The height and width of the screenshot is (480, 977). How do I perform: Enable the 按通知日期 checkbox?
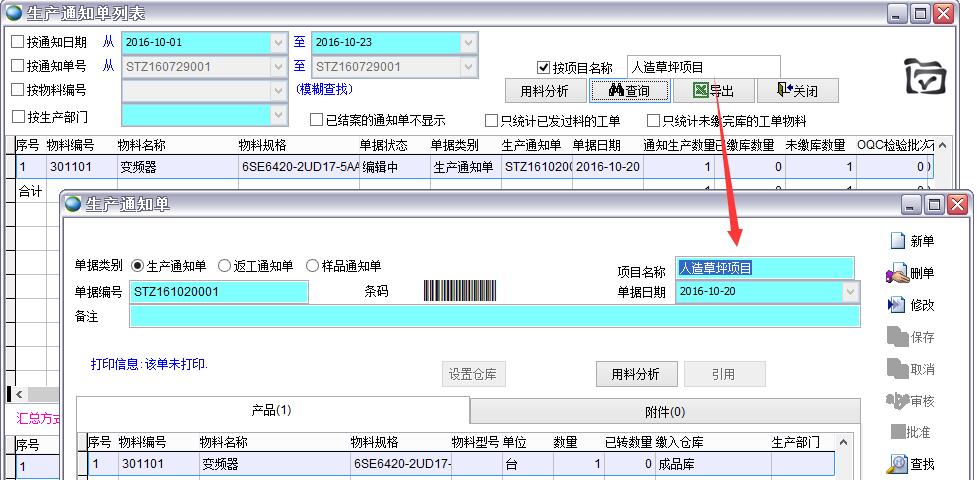coord(18,43)
